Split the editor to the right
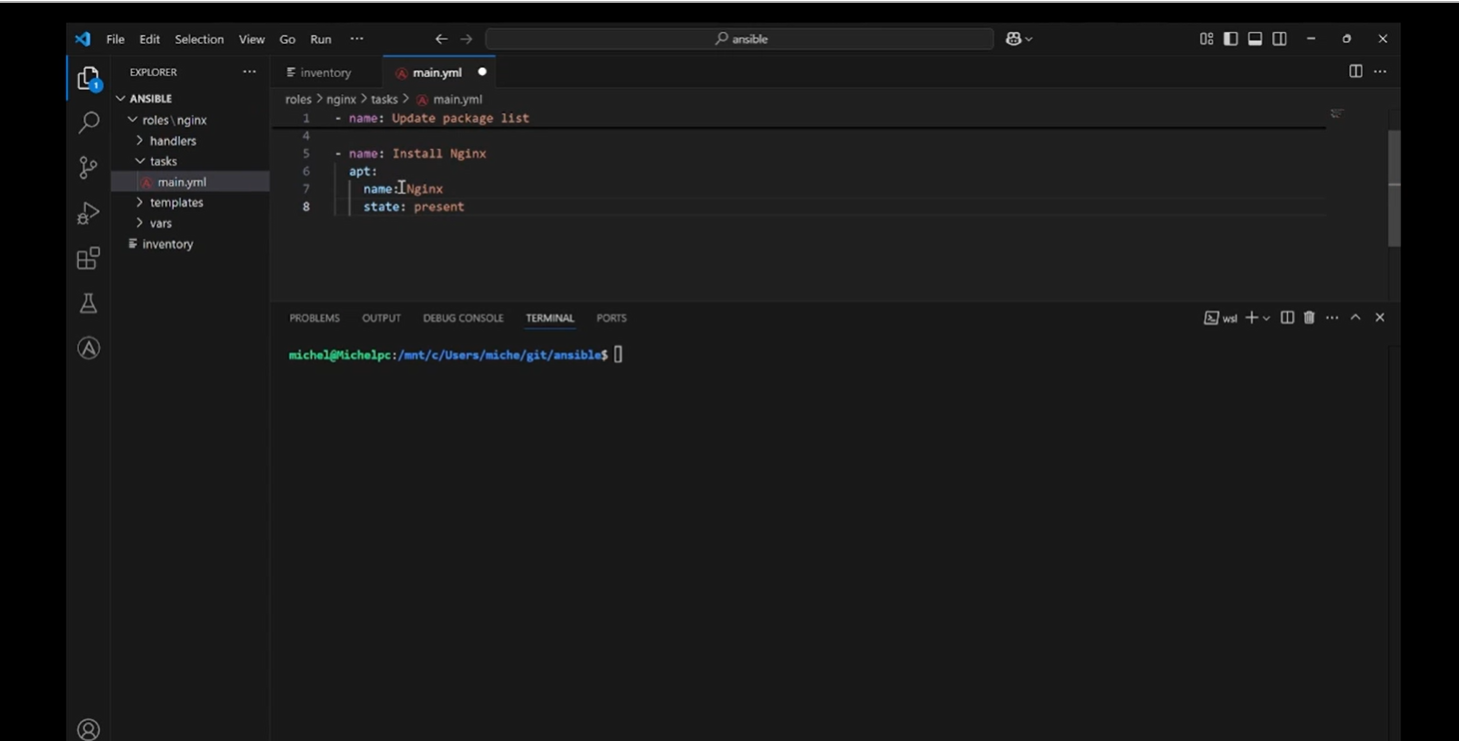 point(1355,71)
